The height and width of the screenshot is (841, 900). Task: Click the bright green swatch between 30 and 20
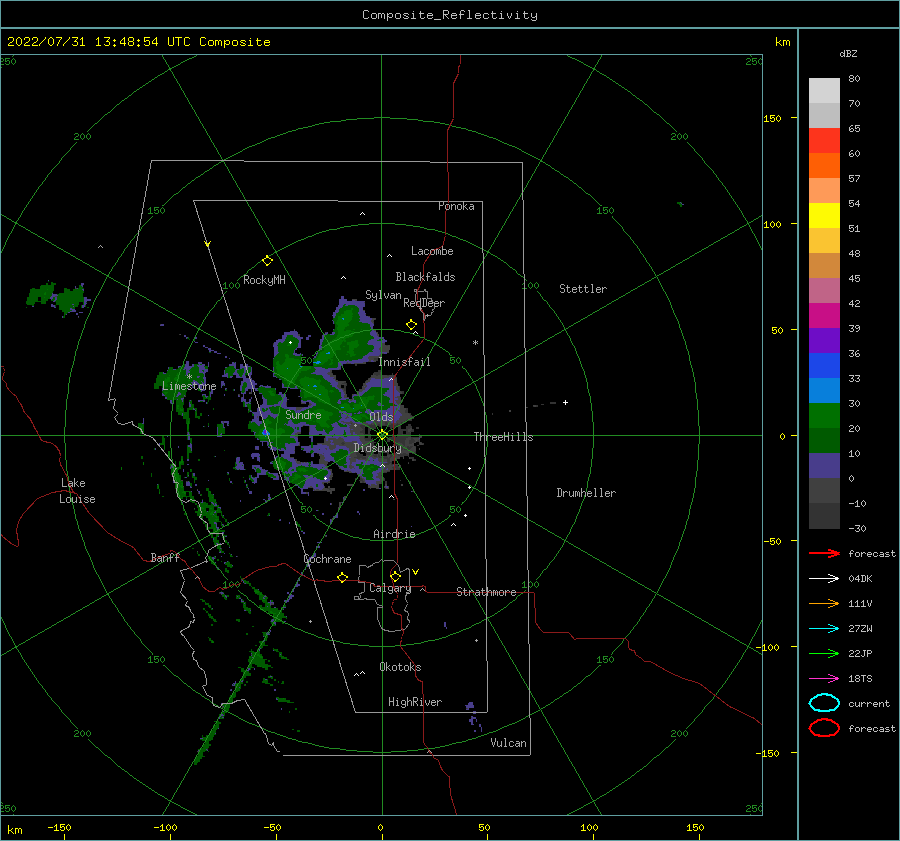pos(824,416)
